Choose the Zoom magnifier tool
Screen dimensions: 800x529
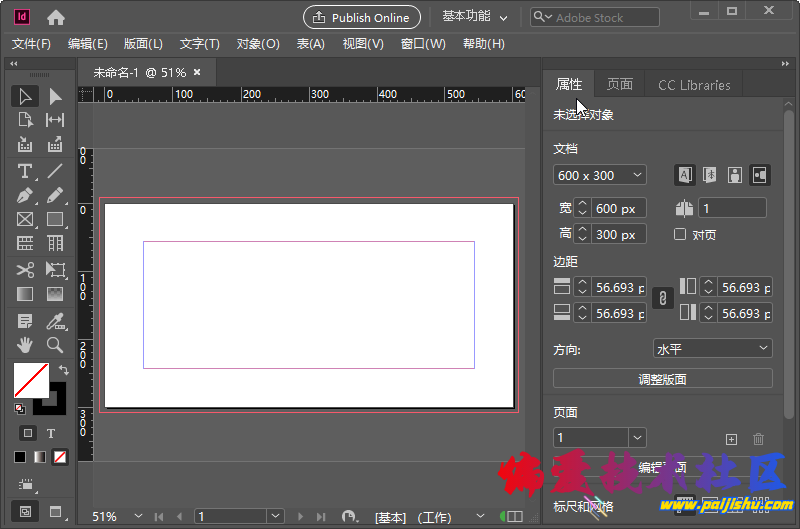tap(55, 345)
